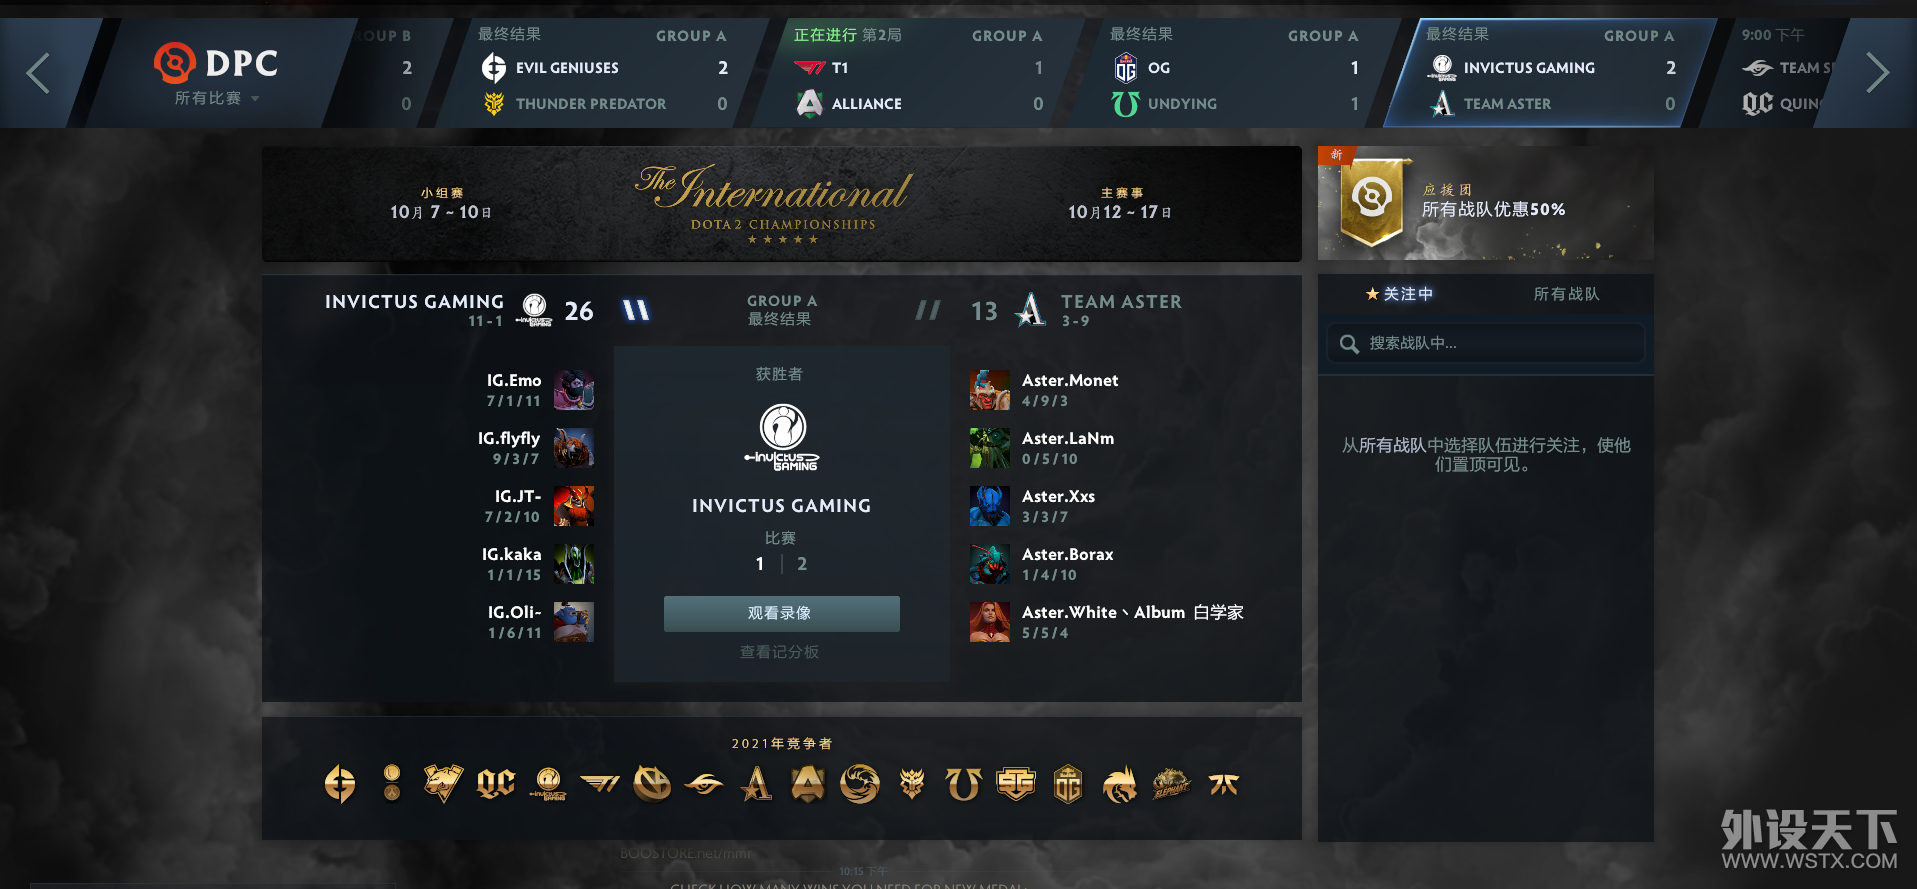Viewport: 1917px width, 889px height.
Task: Expand the 所有比赛 dropdown under DPC
Action: [x=217, y=98]
